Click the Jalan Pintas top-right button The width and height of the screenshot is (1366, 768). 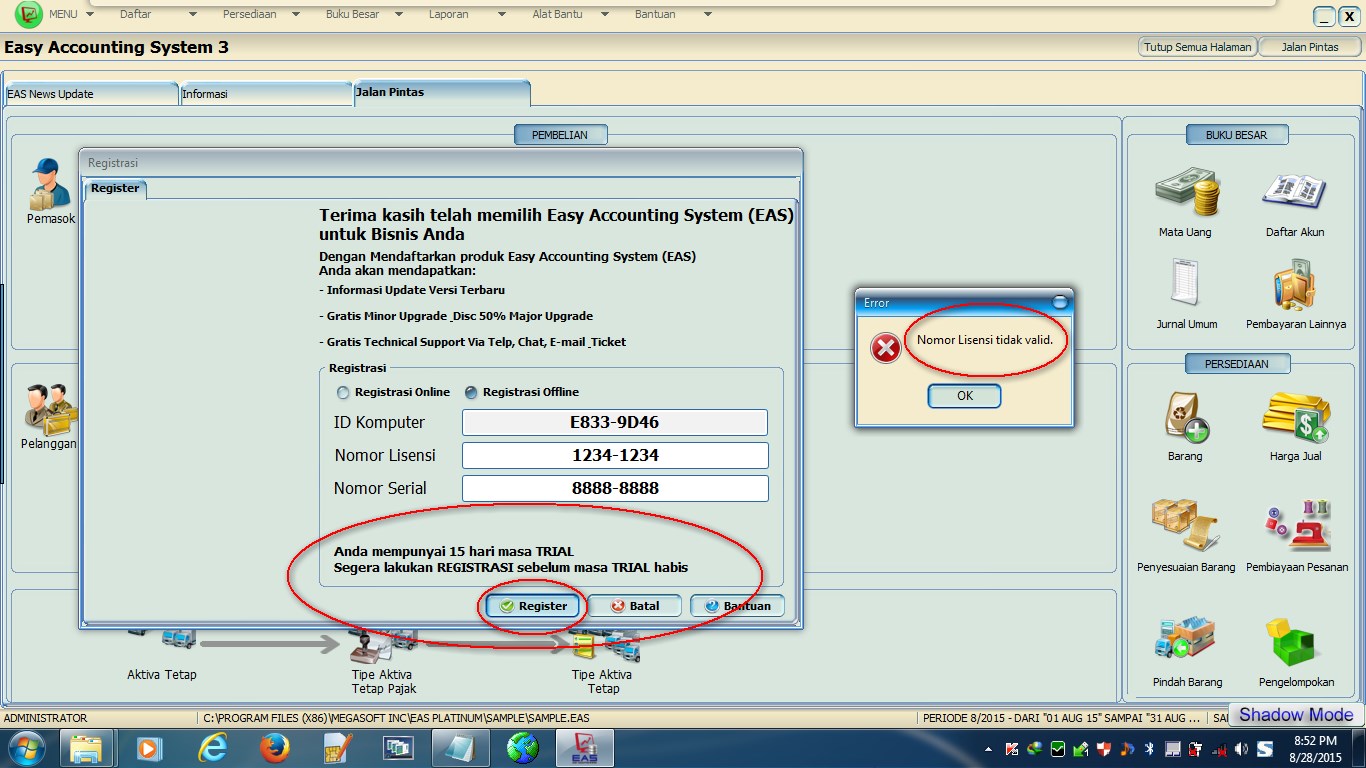tap(1310, 47)
